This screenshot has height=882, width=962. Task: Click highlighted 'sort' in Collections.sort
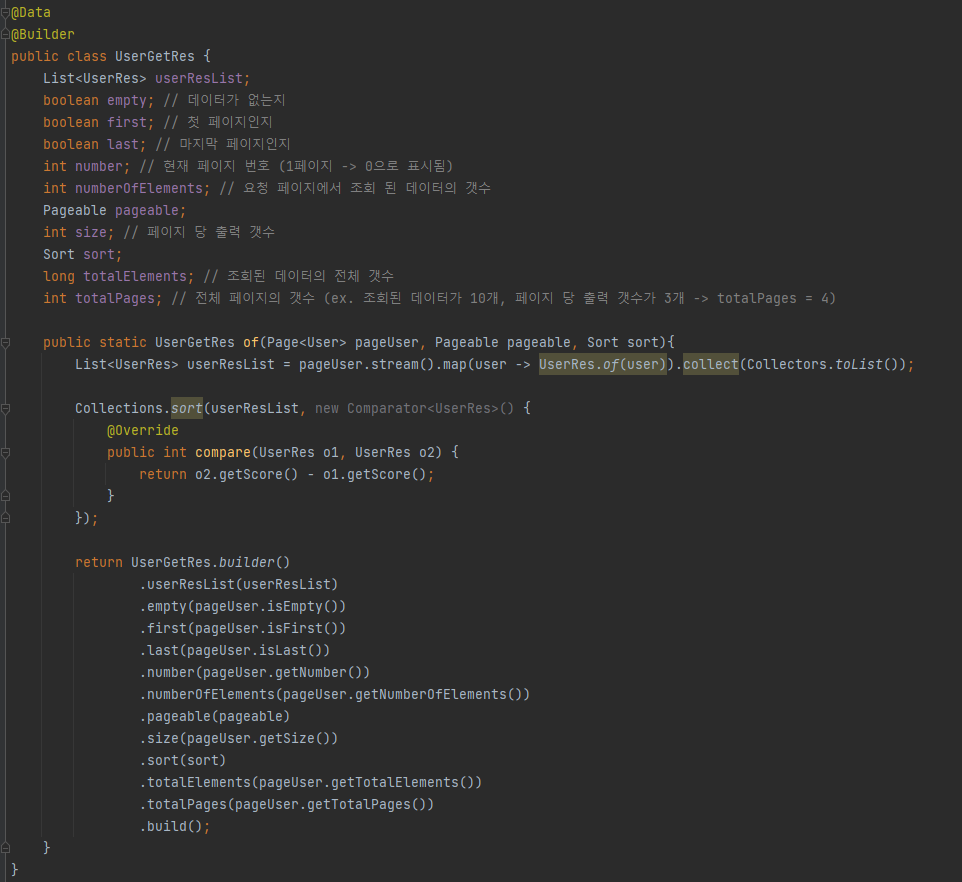click(187, 408)
